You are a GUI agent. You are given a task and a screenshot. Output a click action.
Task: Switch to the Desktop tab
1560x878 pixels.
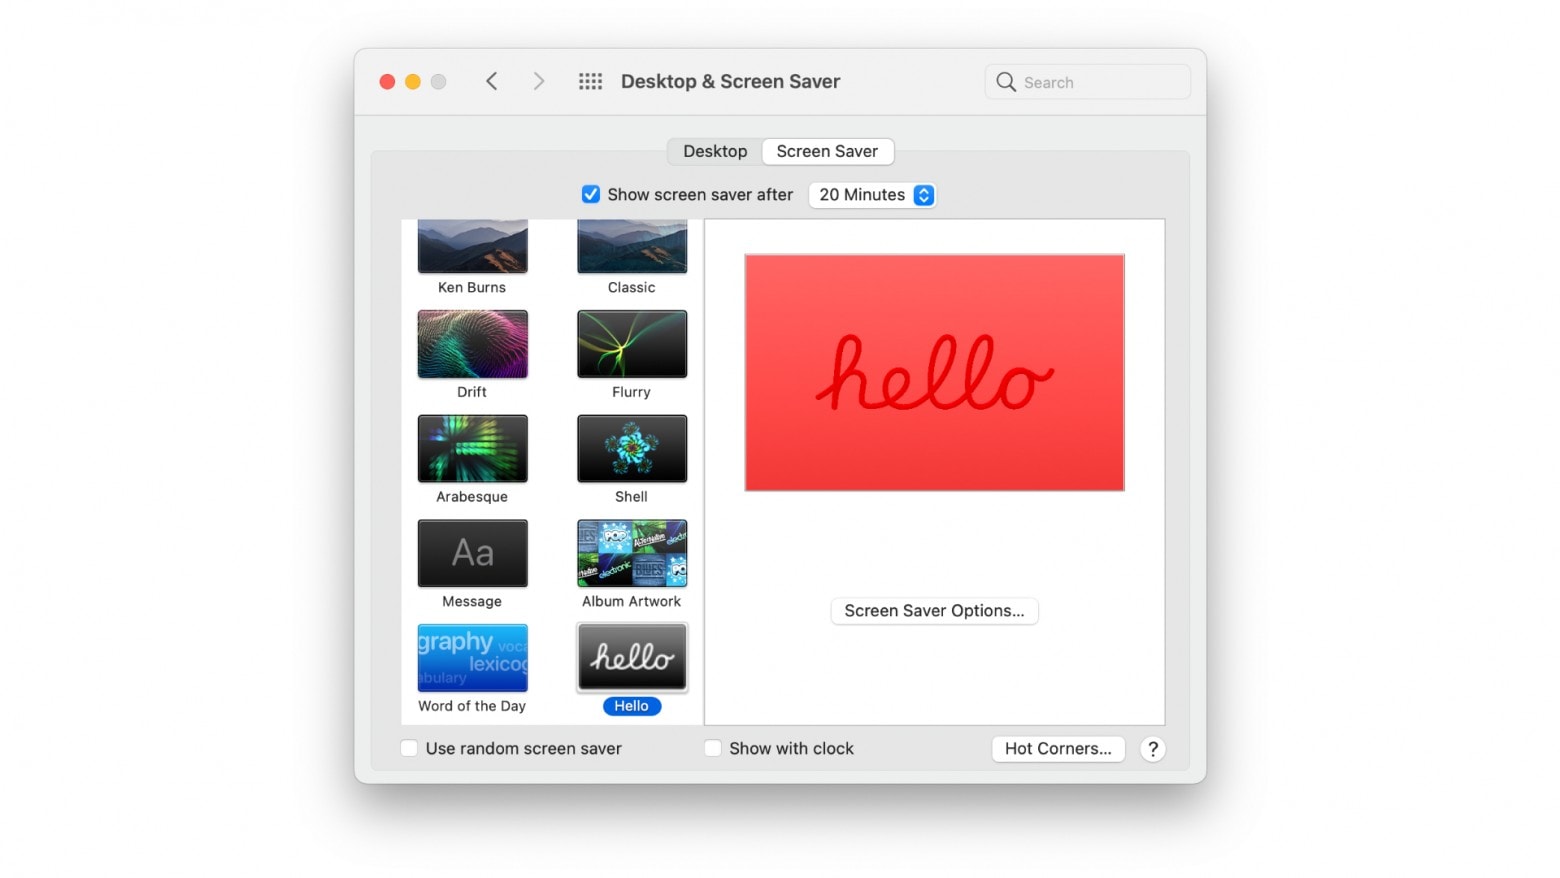(x=714, y=151)
